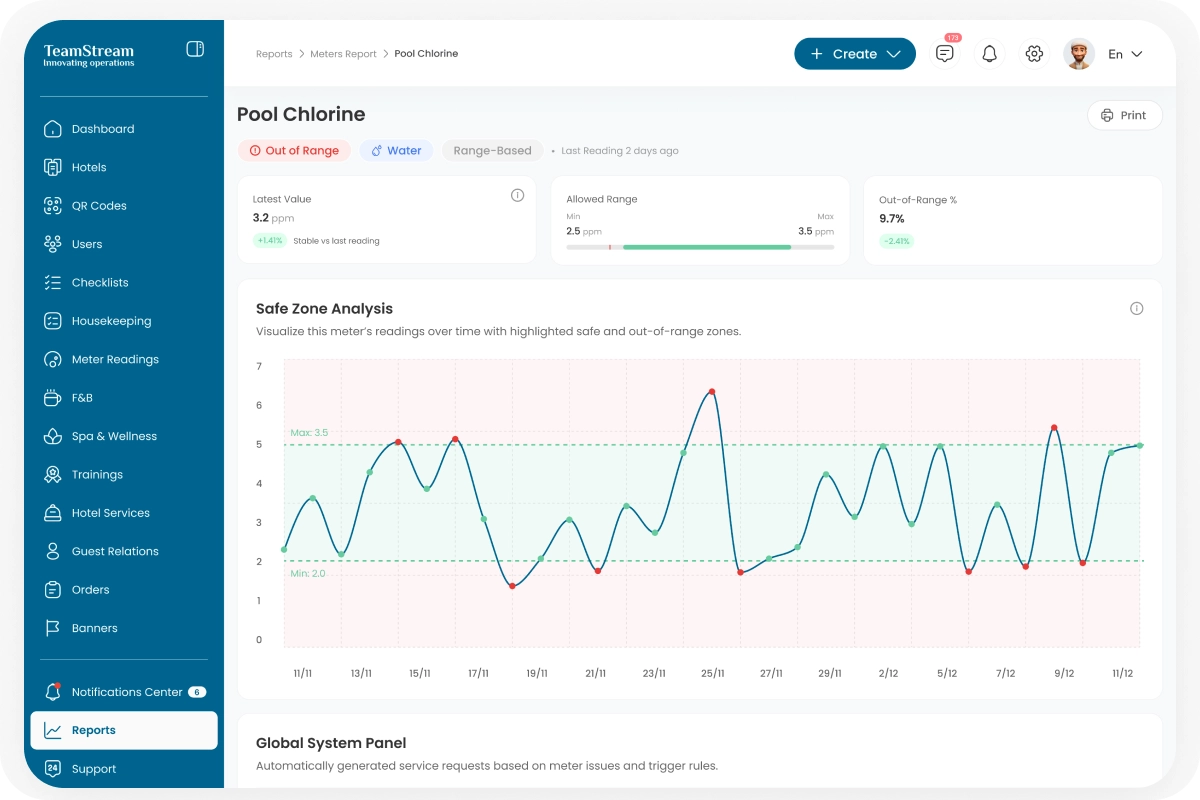Click the Out of Range status tag

[x=294, y=151]
